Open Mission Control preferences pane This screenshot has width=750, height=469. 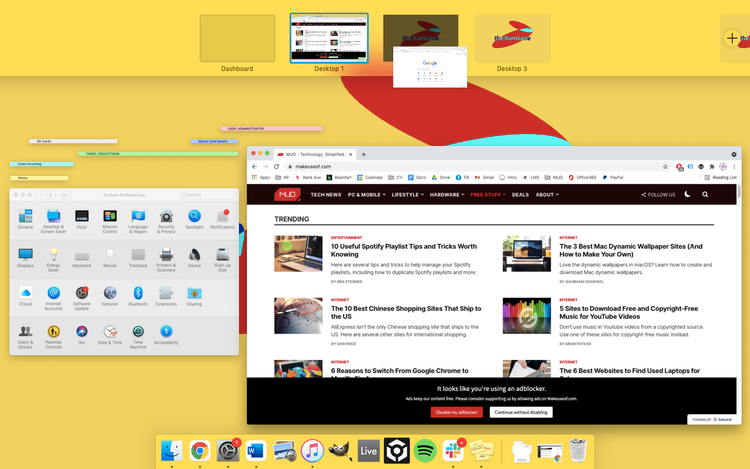coord(110,221)
